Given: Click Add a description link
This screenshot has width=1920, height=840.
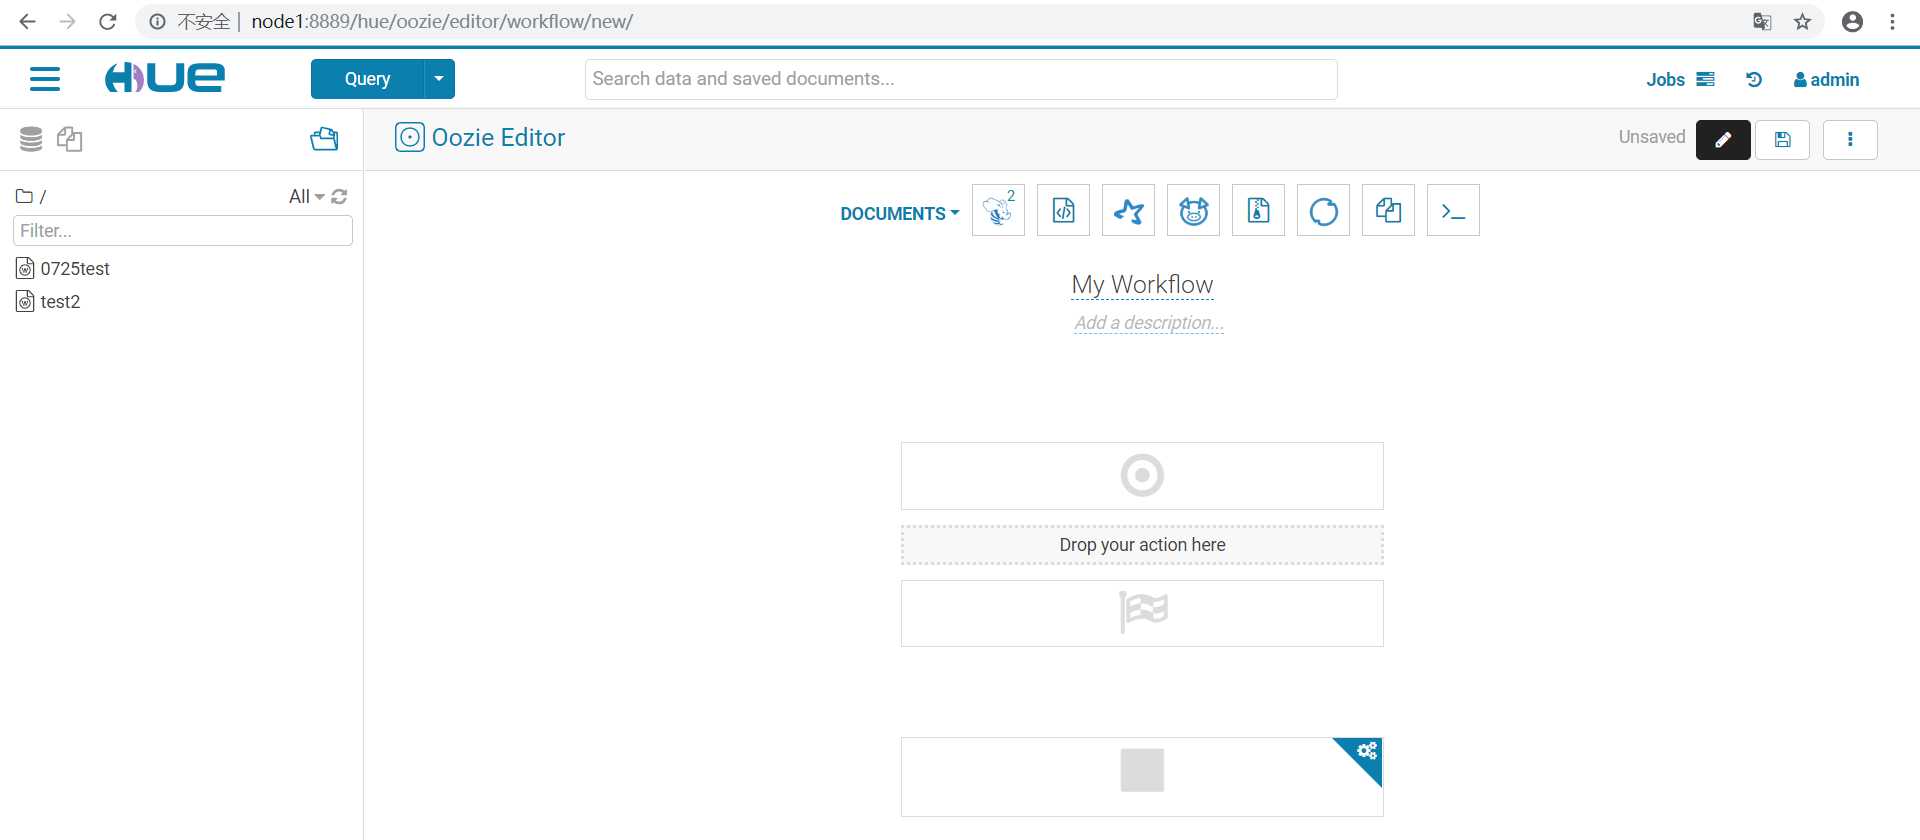Looking at the screenshot, I should [1149, 323].
